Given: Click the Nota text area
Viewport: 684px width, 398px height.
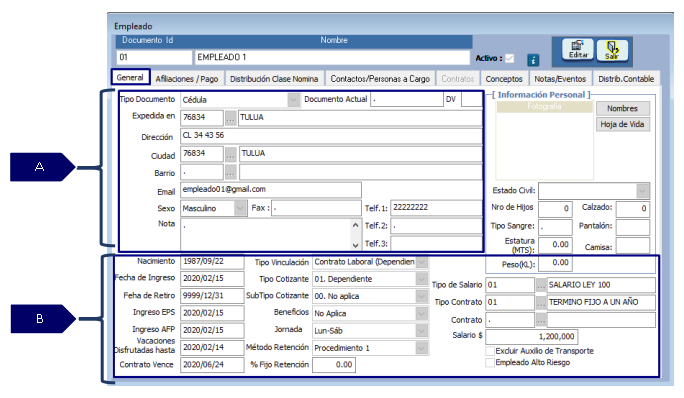Looking at the screenshot, I should click(265, 235).
